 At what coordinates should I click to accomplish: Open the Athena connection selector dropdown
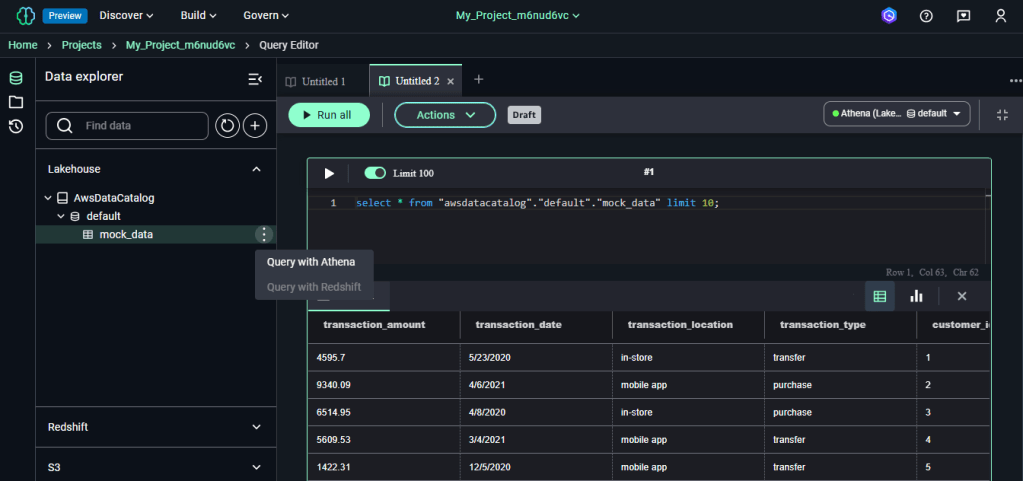coord(896,114)
